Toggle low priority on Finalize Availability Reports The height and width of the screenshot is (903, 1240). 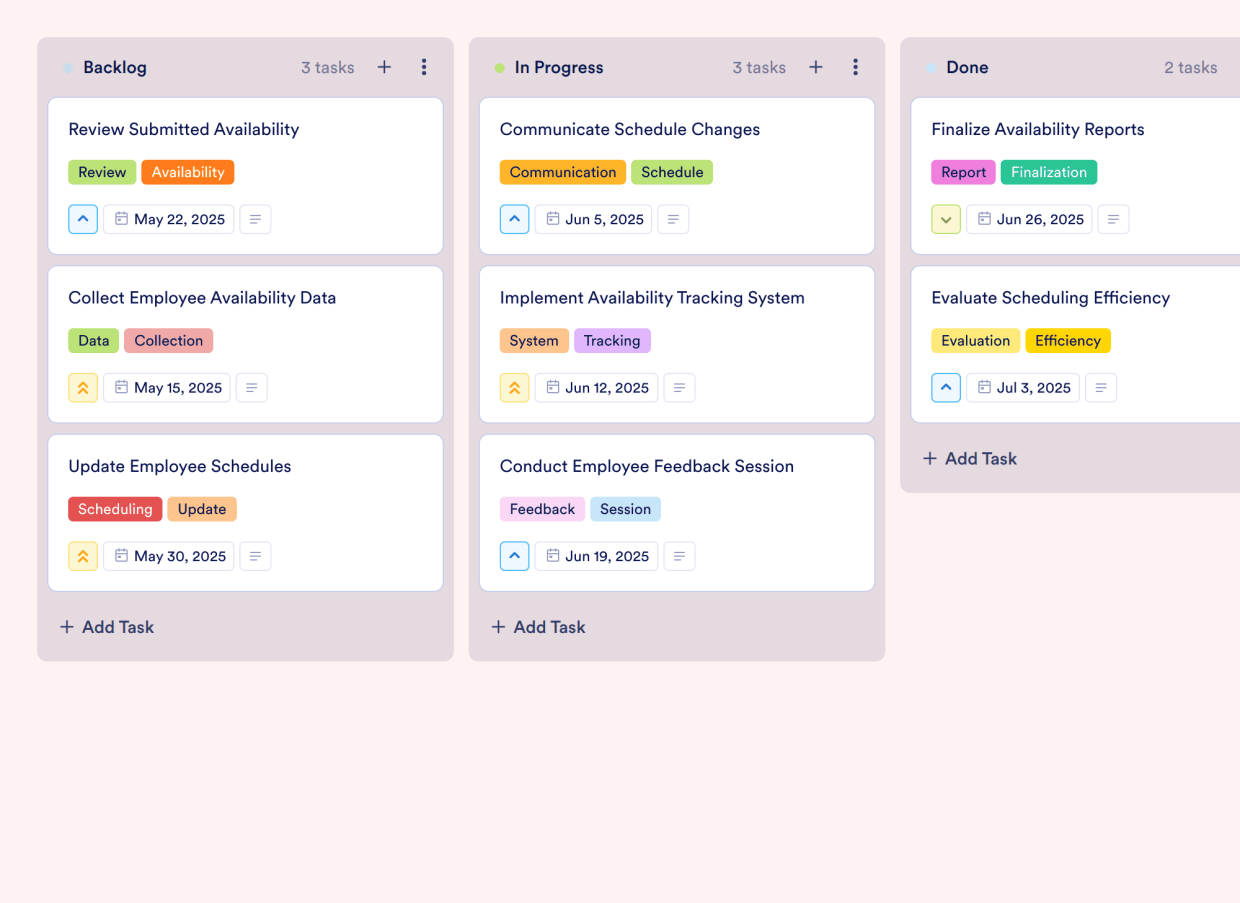pos(946,219)
